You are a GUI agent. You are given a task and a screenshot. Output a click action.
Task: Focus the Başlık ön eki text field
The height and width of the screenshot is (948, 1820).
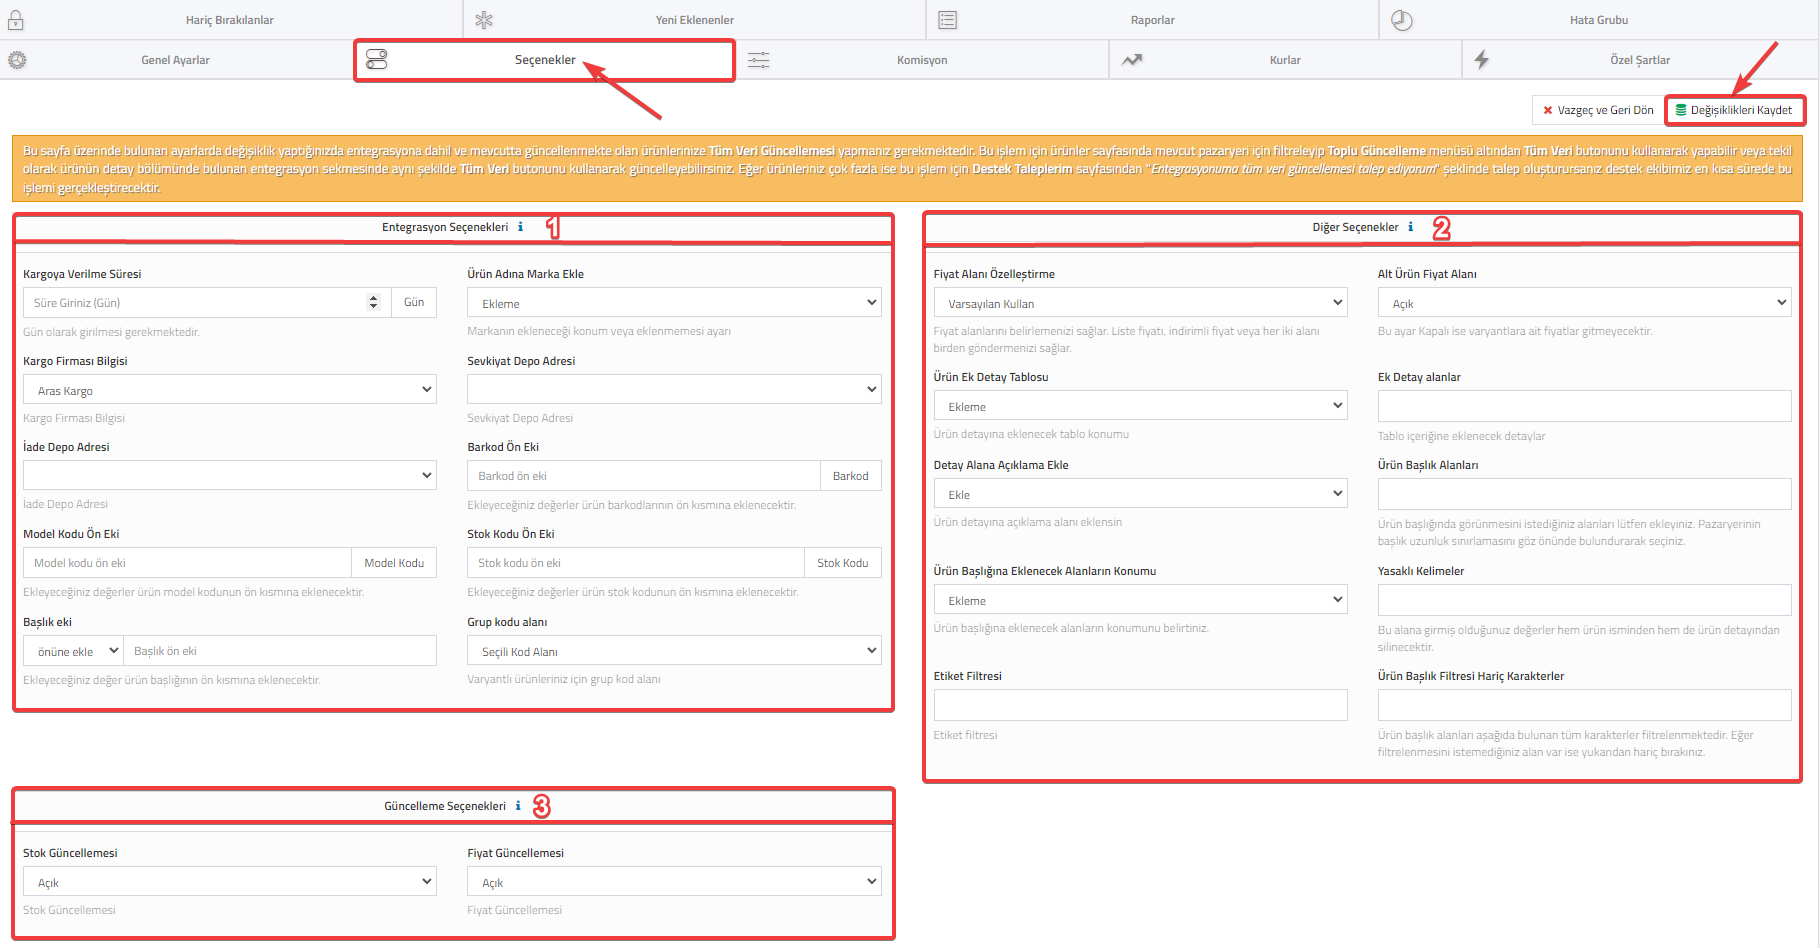point(280,650)
